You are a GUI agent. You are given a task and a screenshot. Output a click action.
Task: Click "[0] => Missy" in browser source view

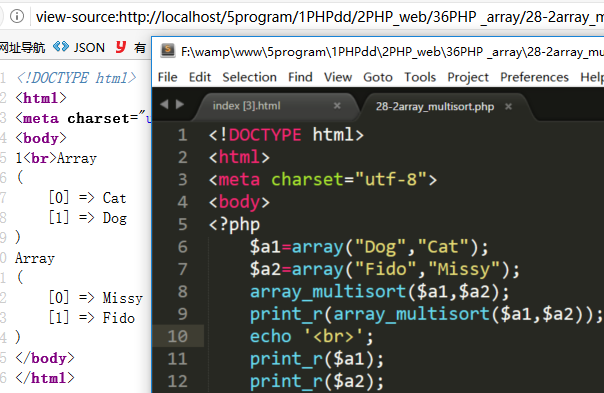pyautogui.click(x=96, y=297)
